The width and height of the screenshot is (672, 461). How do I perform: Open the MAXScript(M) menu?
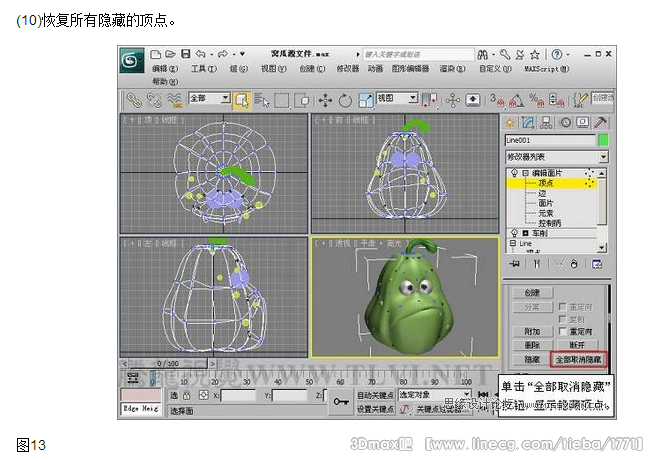pos(547,69)
